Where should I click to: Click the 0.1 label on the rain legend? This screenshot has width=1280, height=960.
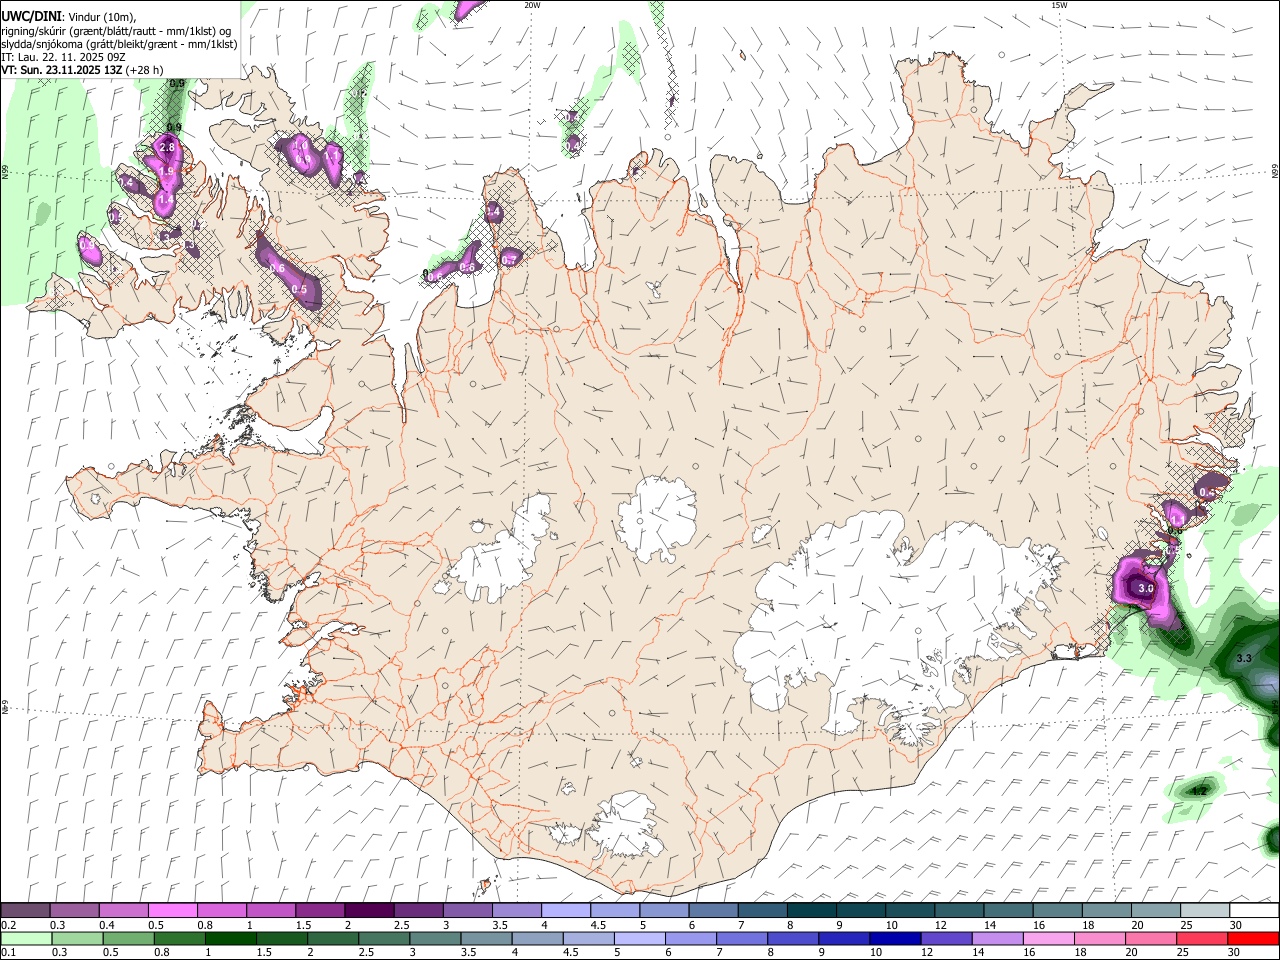pos(7,953)
